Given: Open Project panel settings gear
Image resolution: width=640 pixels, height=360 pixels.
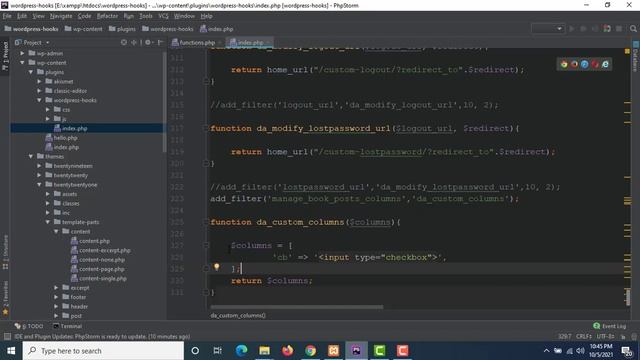Looking at the screenshot, I should tap(148, 42).
